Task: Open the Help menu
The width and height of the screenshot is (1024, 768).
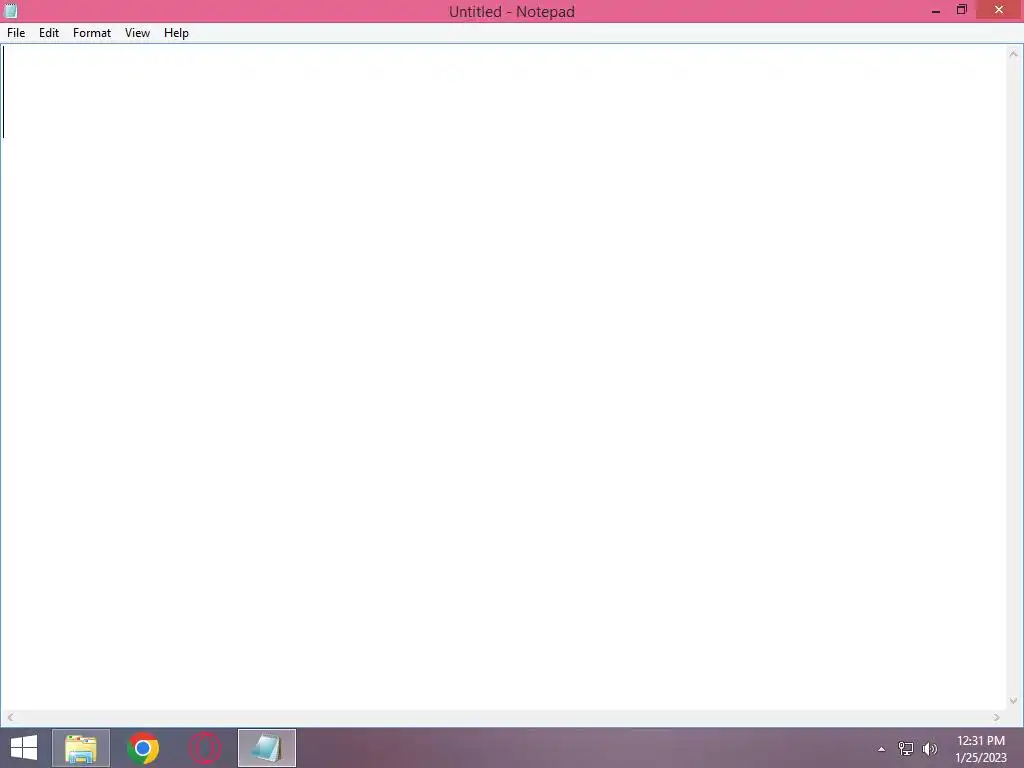Action: pos(176,33)
